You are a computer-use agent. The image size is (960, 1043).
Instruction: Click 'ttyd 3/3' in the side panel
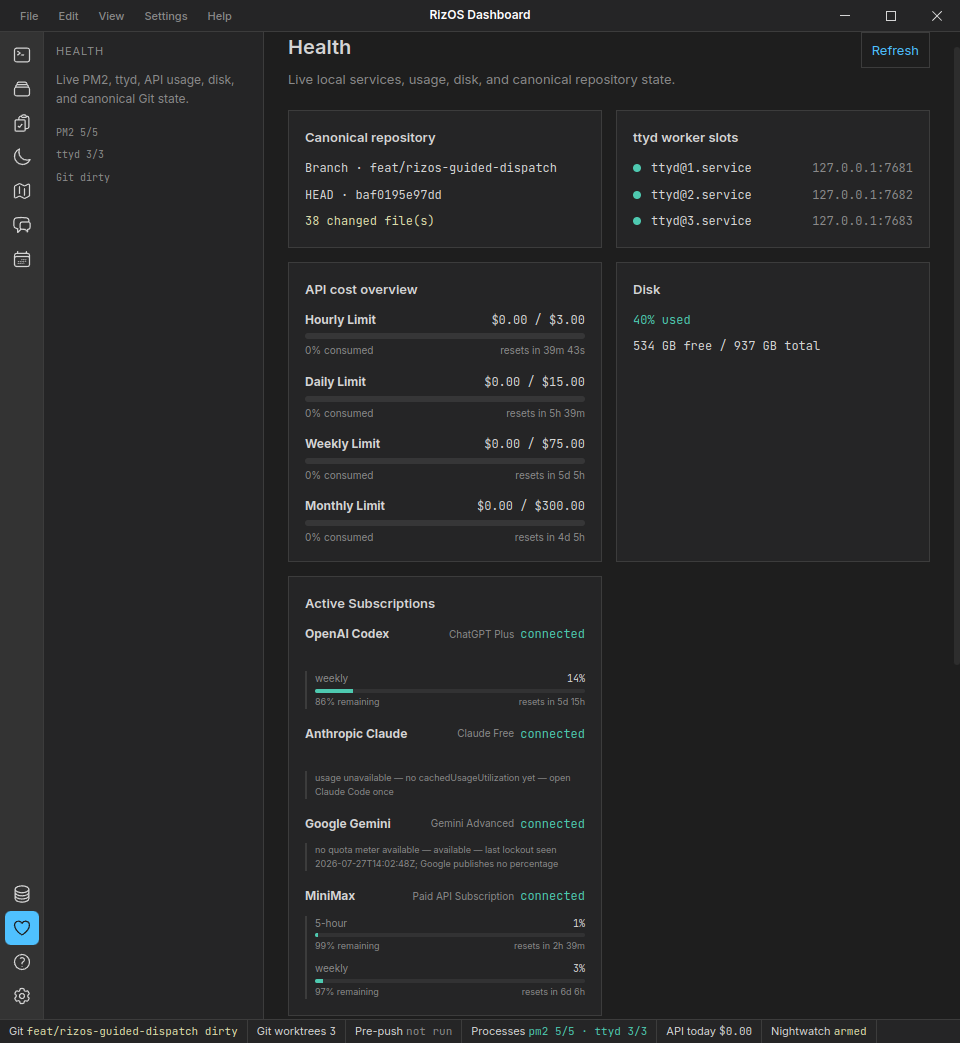[80, 154]
